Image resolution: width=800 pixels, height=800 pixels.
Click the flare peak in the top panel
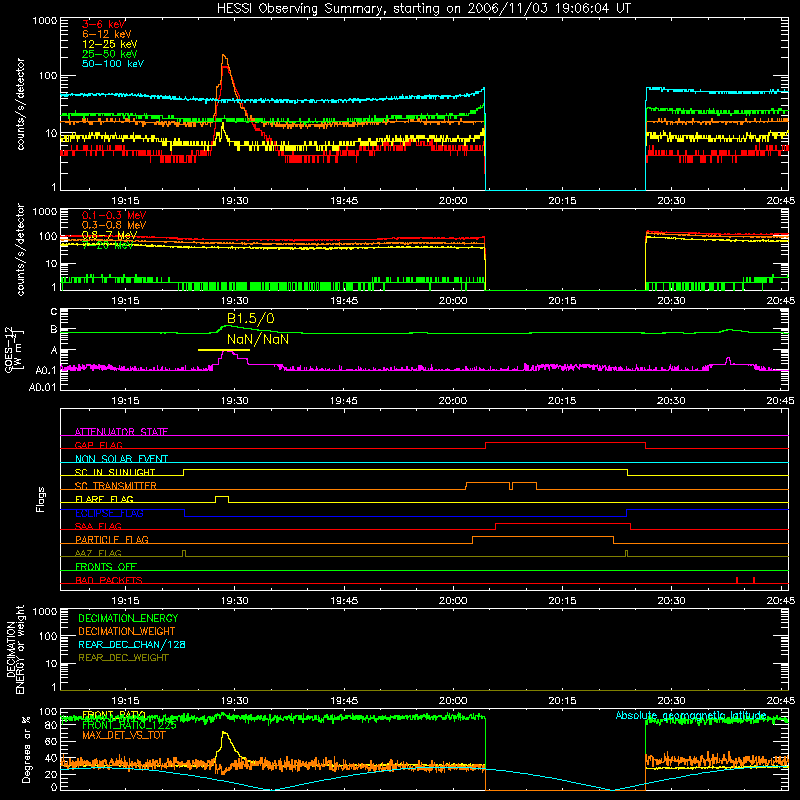point(224,56)
